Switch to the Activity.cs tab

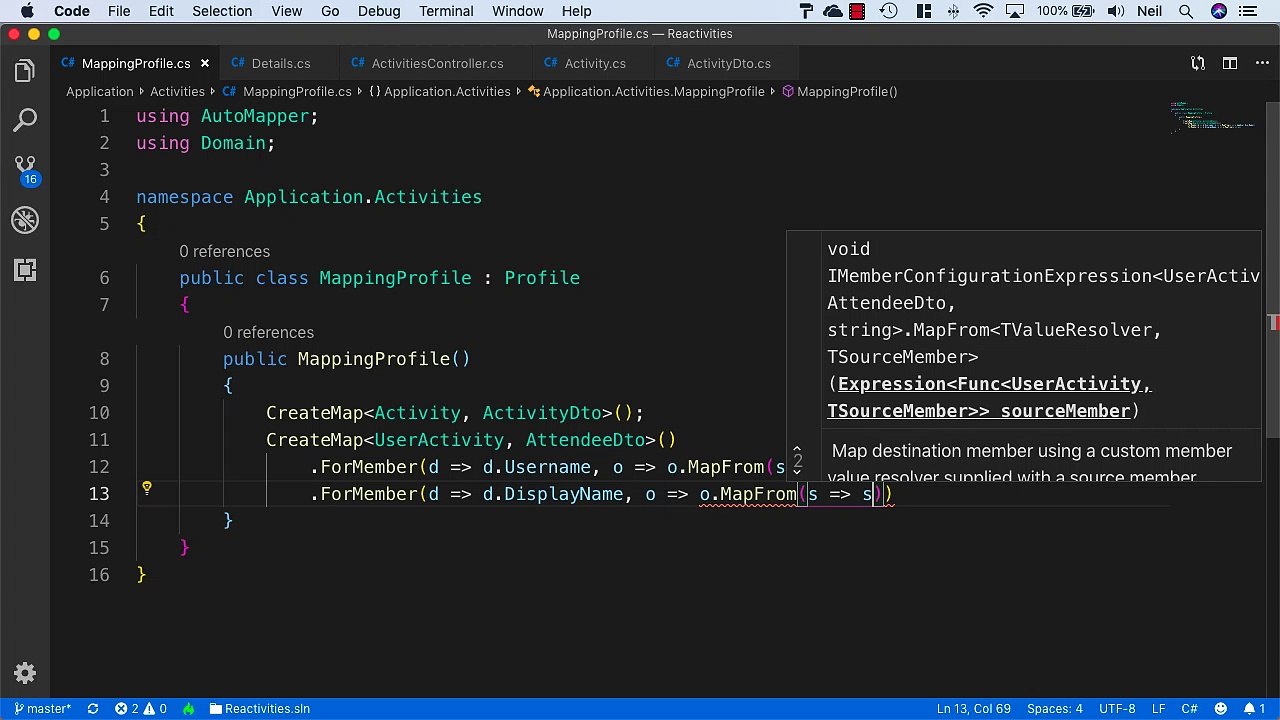594,63
